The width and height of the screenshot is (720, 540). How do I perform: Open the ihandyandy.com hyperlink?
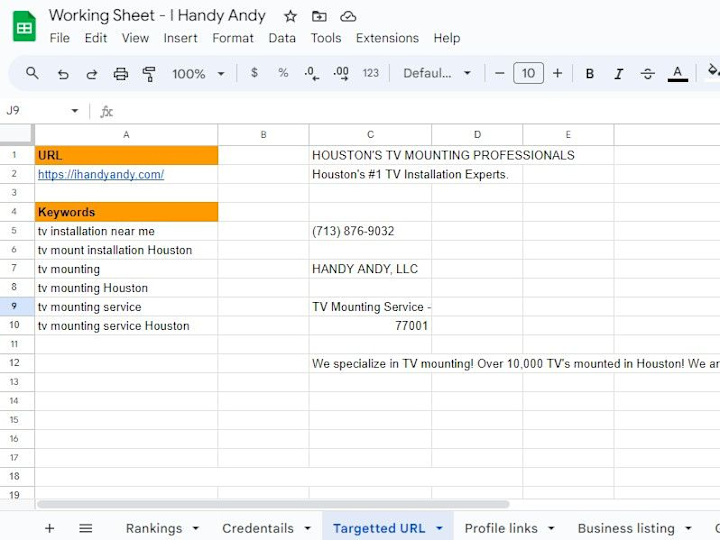tap(101, 174)
